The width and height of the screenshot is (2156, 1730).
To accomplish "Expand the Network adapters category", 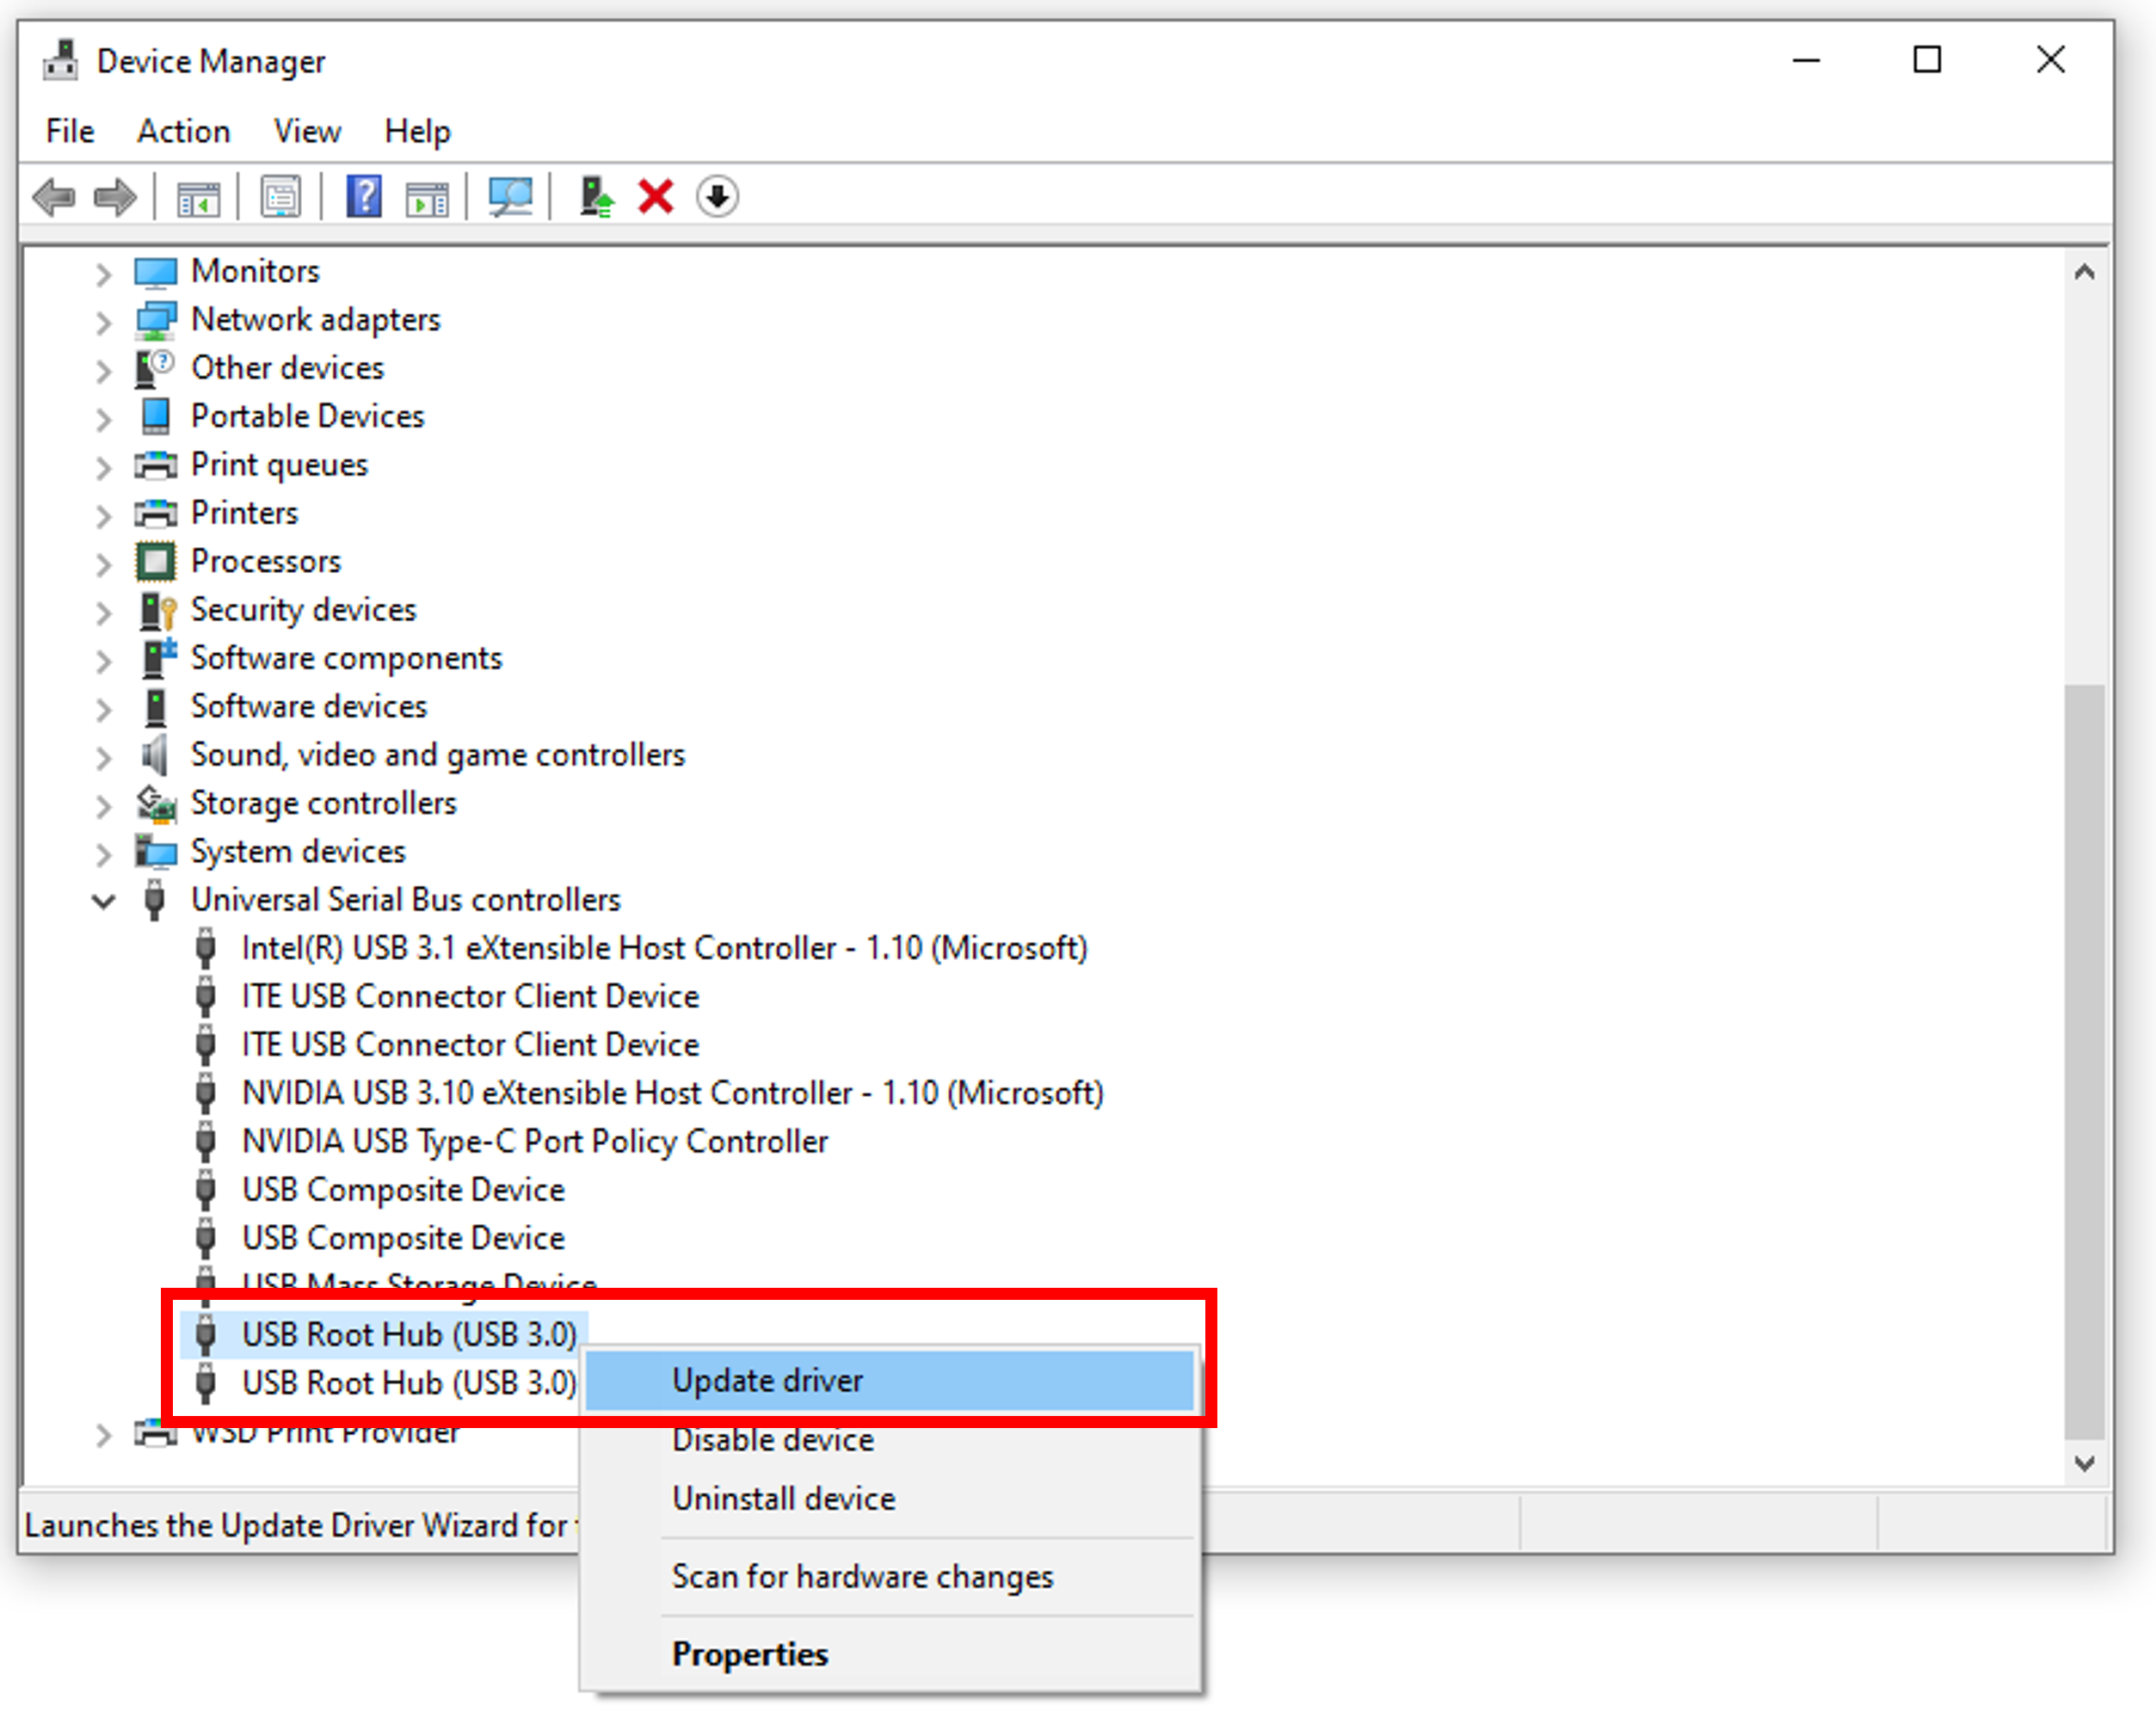I will click(x=104, y=320).
